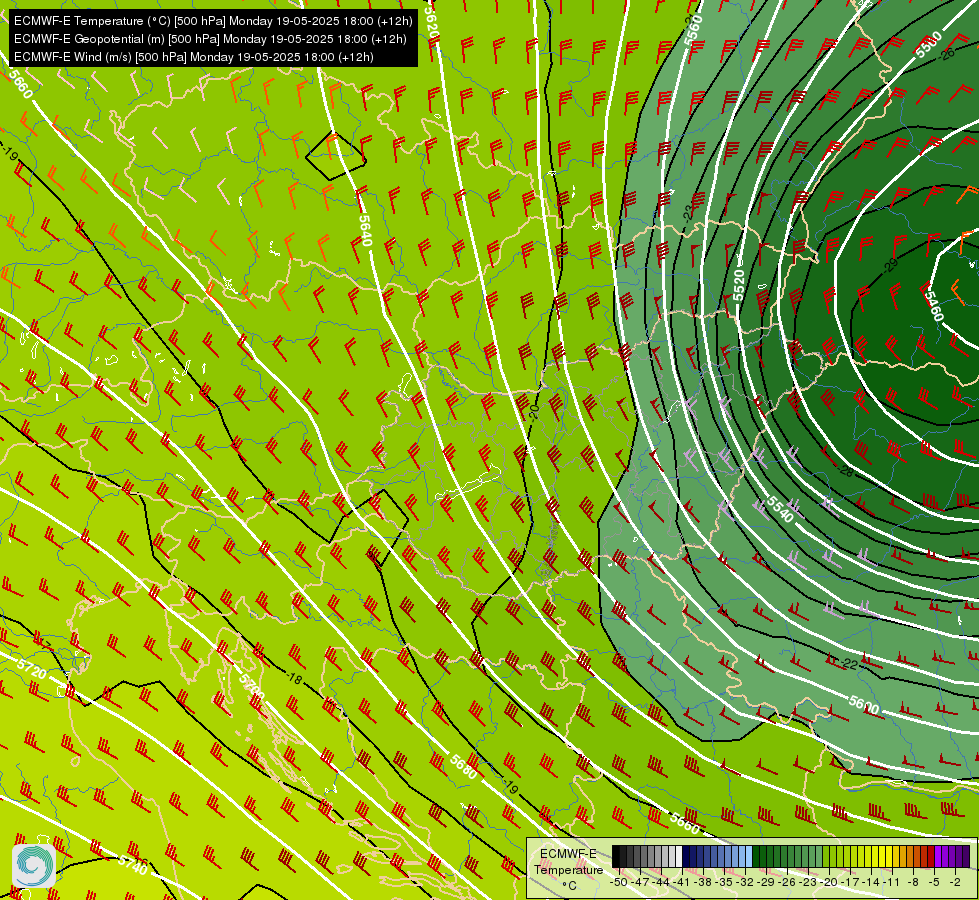979x900 pixels.
Task: Click the 5720 geopotential contour label
Action: pyautogui.click(x=32, y=669)
